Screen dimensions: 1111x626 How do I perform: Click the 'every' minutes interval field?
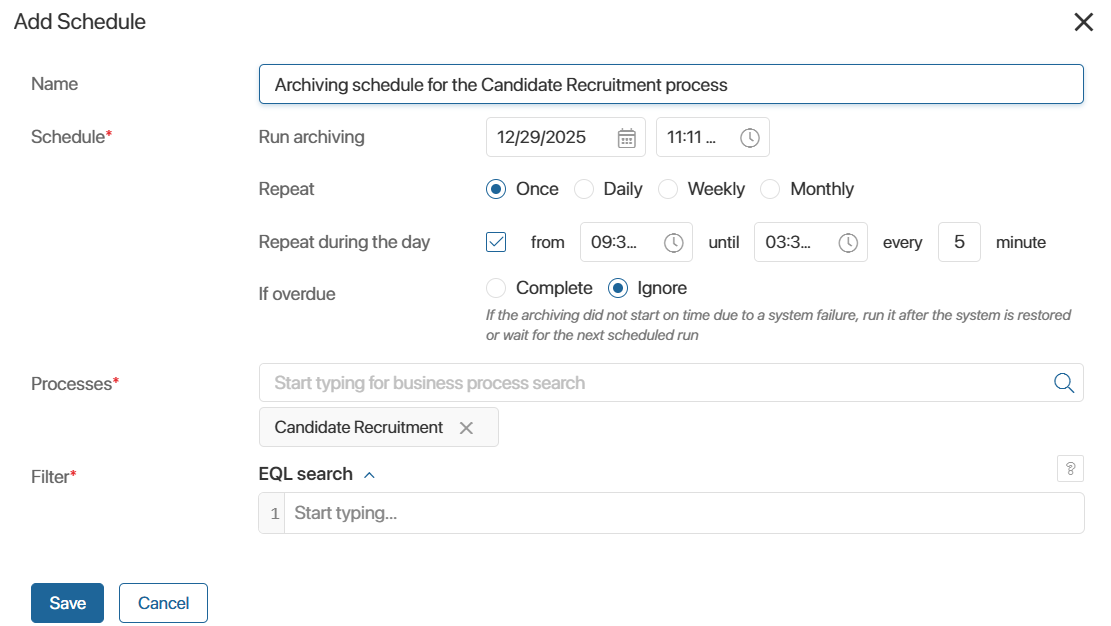[959, 242]
